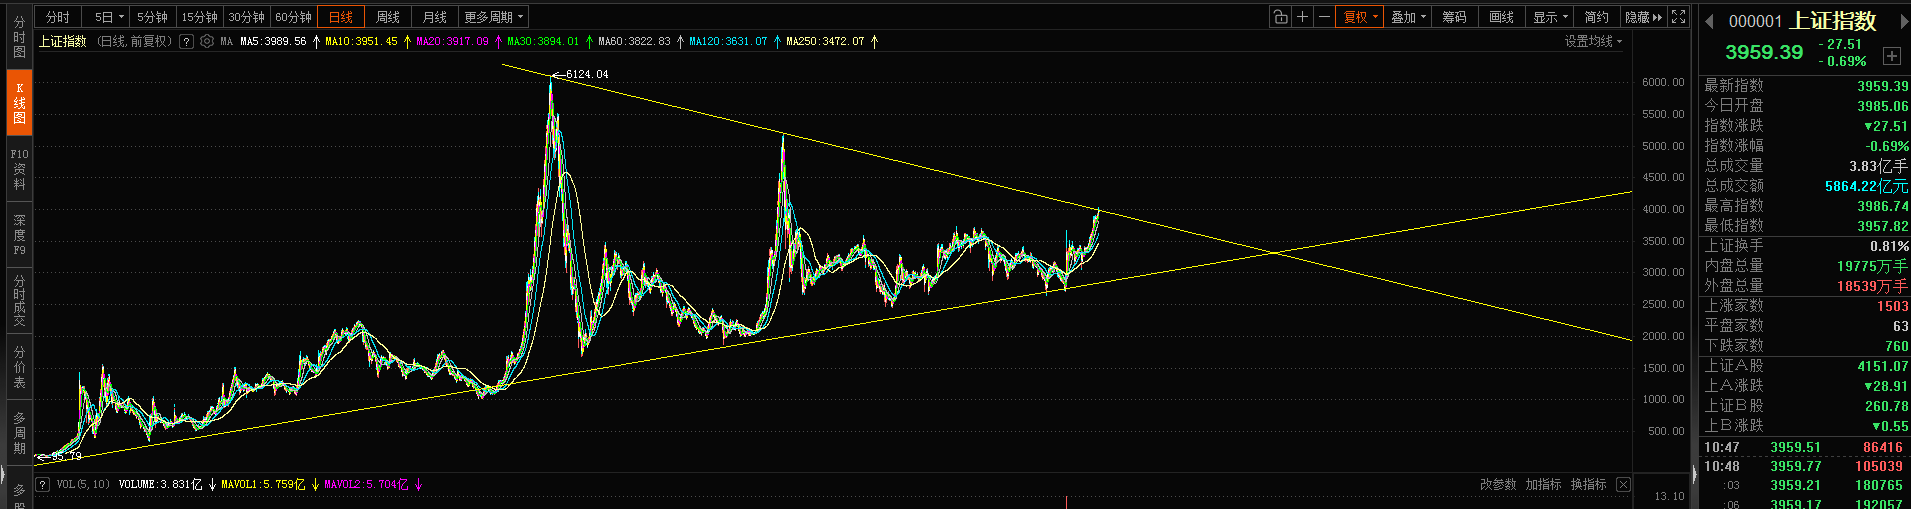Open 多周期 sidebar tab
Viewport: 1911px width, 509px height.
coord(19,433)
